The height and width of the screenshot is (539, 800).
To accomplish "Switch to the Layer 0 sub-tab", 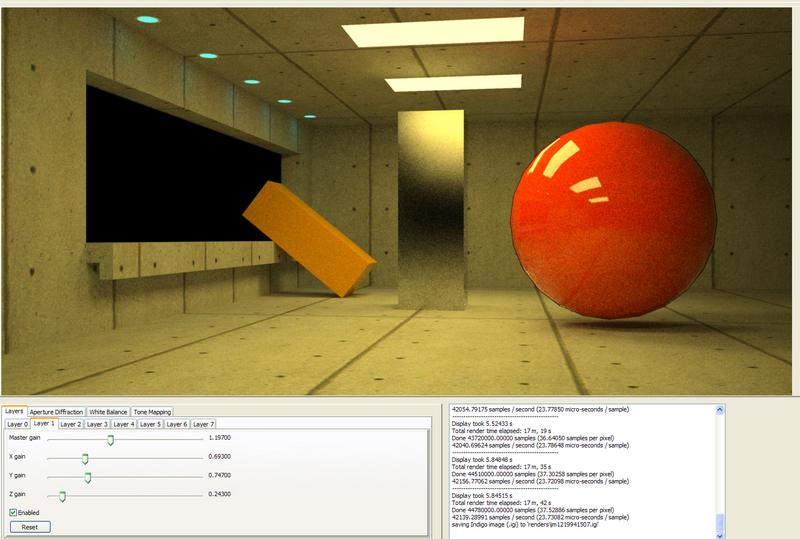I will pos(17,424).
